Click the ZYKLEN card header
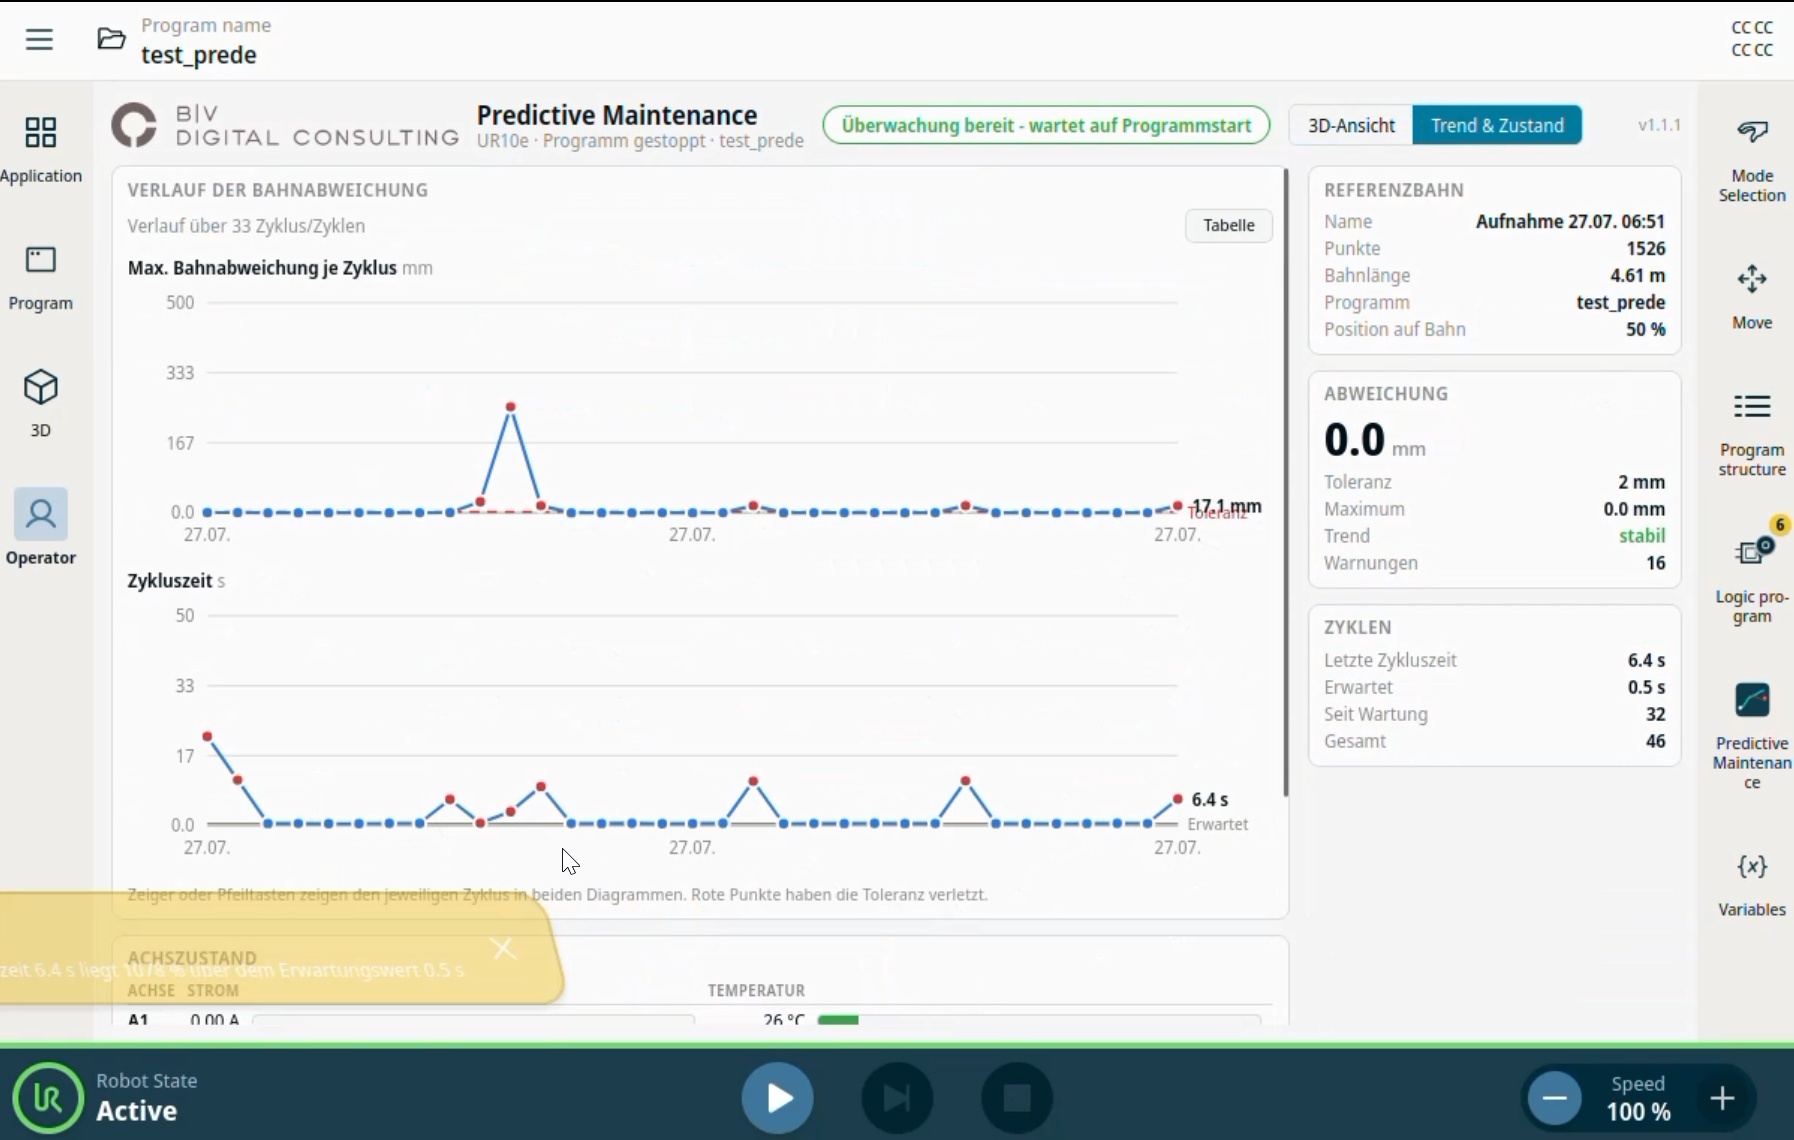Viewport: 1794px width, 1140px height. pyautogui.click(x=1358, y=627)
